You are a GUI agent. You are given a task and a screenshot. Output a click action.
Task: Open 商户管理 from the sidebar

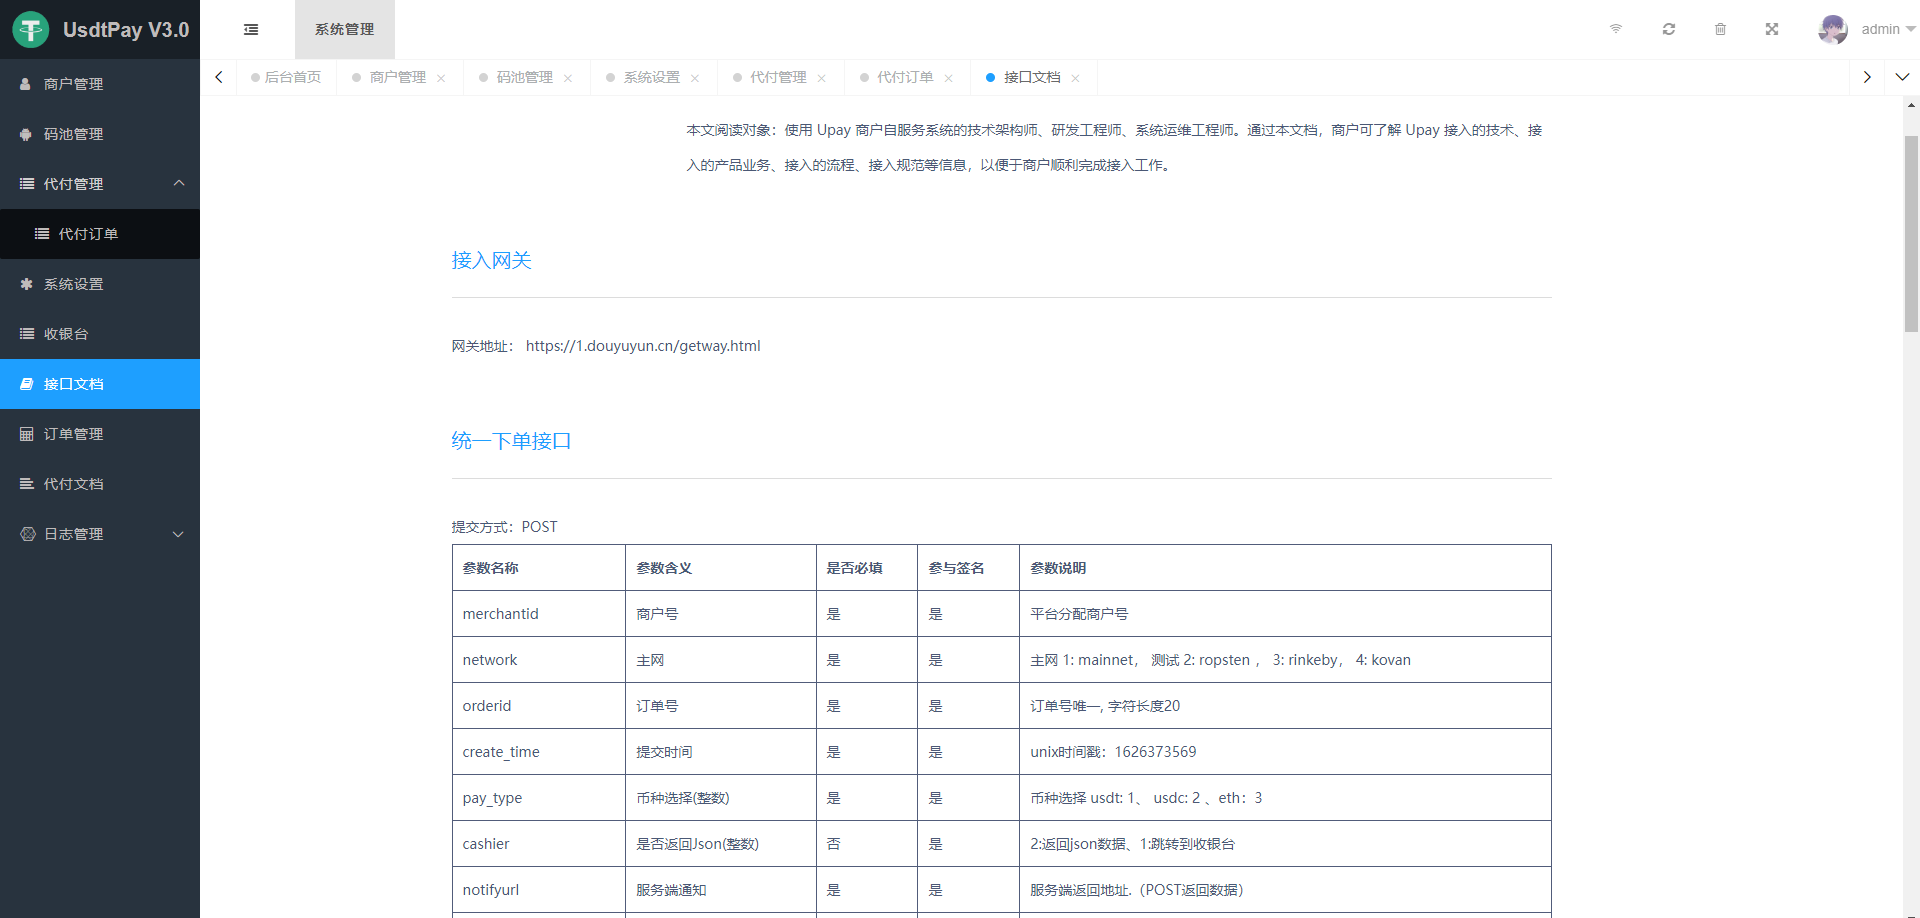(75, 84)
